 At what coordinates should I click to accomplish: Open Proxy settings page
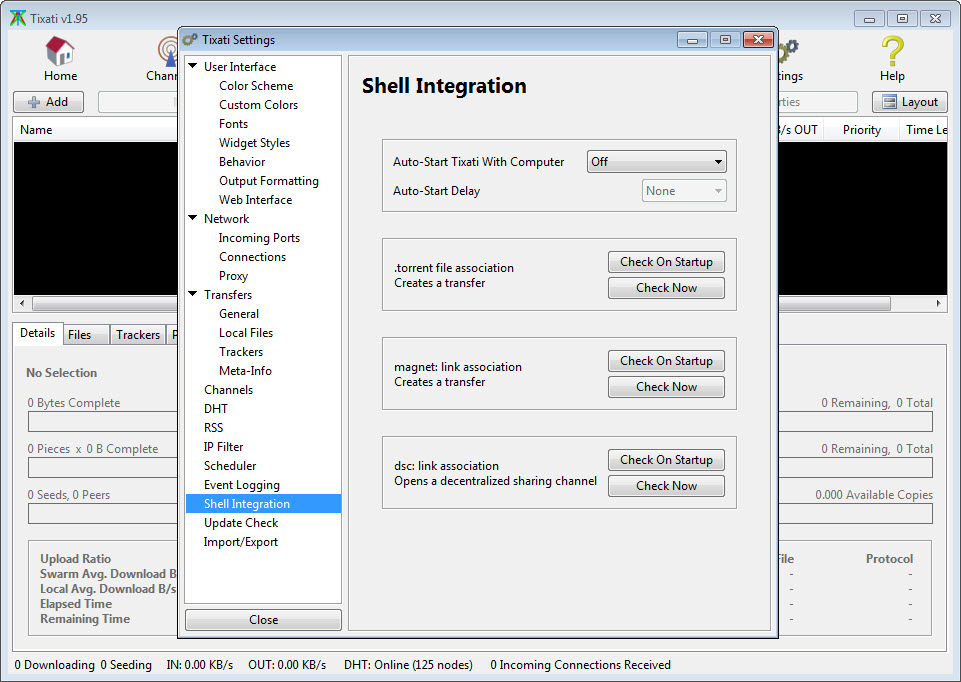click(x=233, y=276)
